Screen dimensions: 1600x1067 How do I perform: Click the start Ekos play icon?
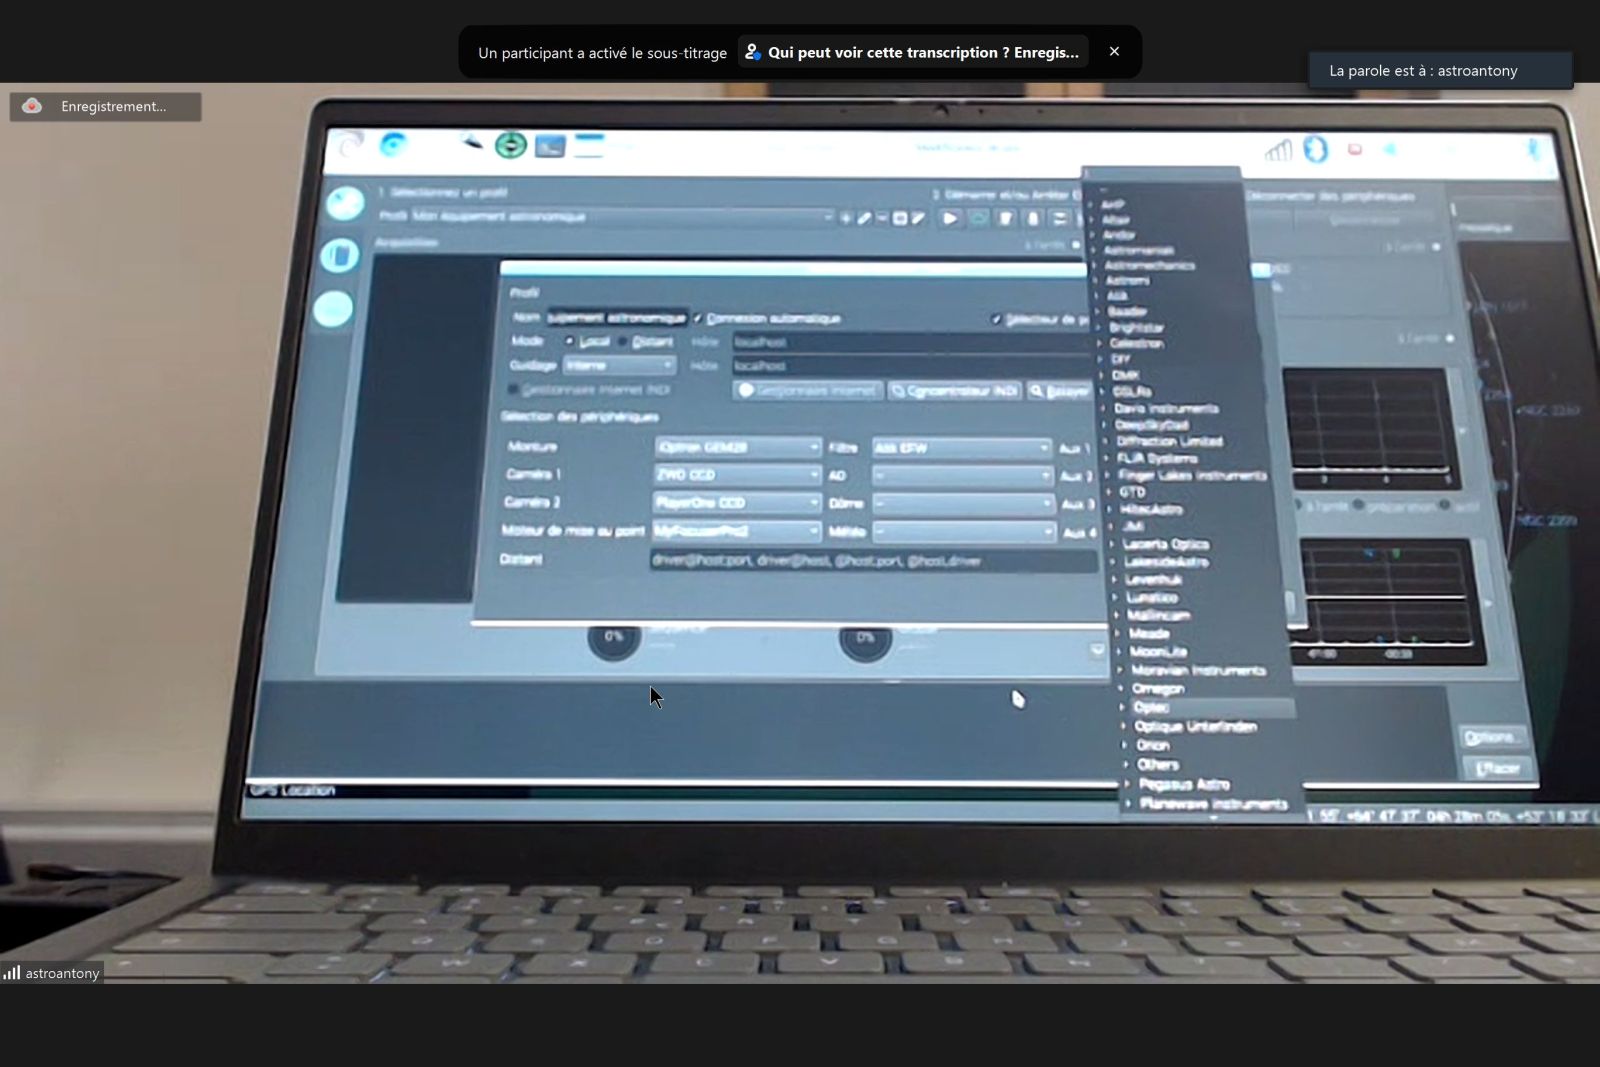(x=950, y=218)
